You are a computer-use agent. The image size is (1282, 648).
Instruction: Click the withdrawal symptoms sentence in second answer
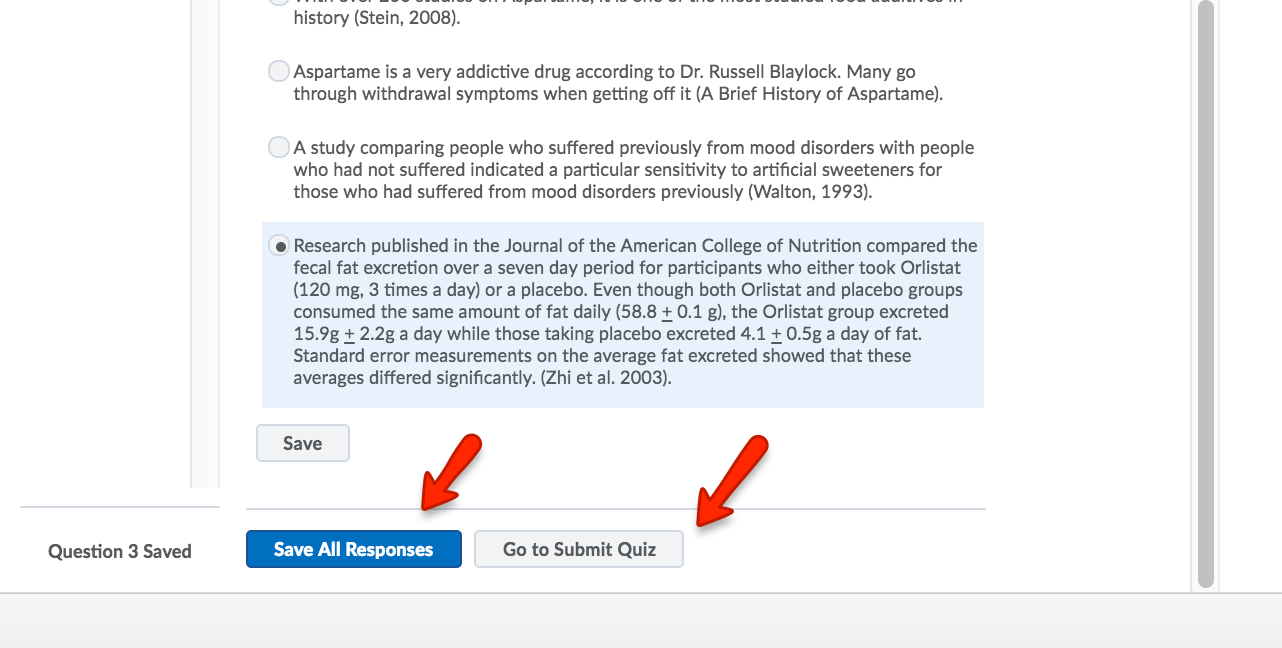tap(618, 83)
